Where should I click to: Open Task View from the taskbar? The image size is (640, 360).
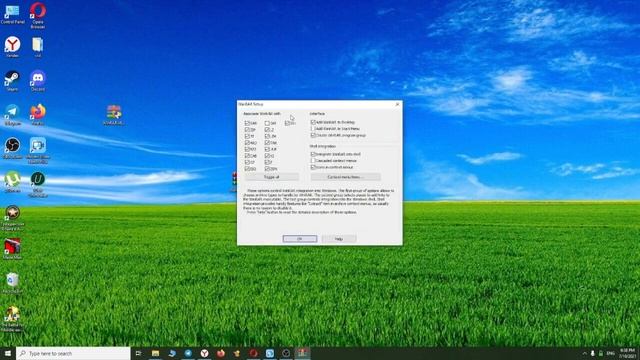138,353
